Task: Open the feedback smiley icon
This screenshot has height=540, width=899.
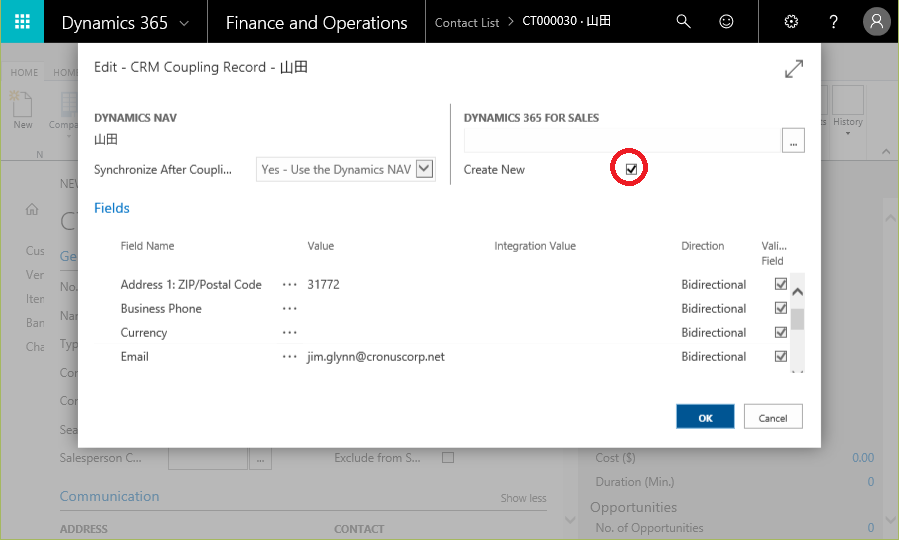Action: coord(726,22)
